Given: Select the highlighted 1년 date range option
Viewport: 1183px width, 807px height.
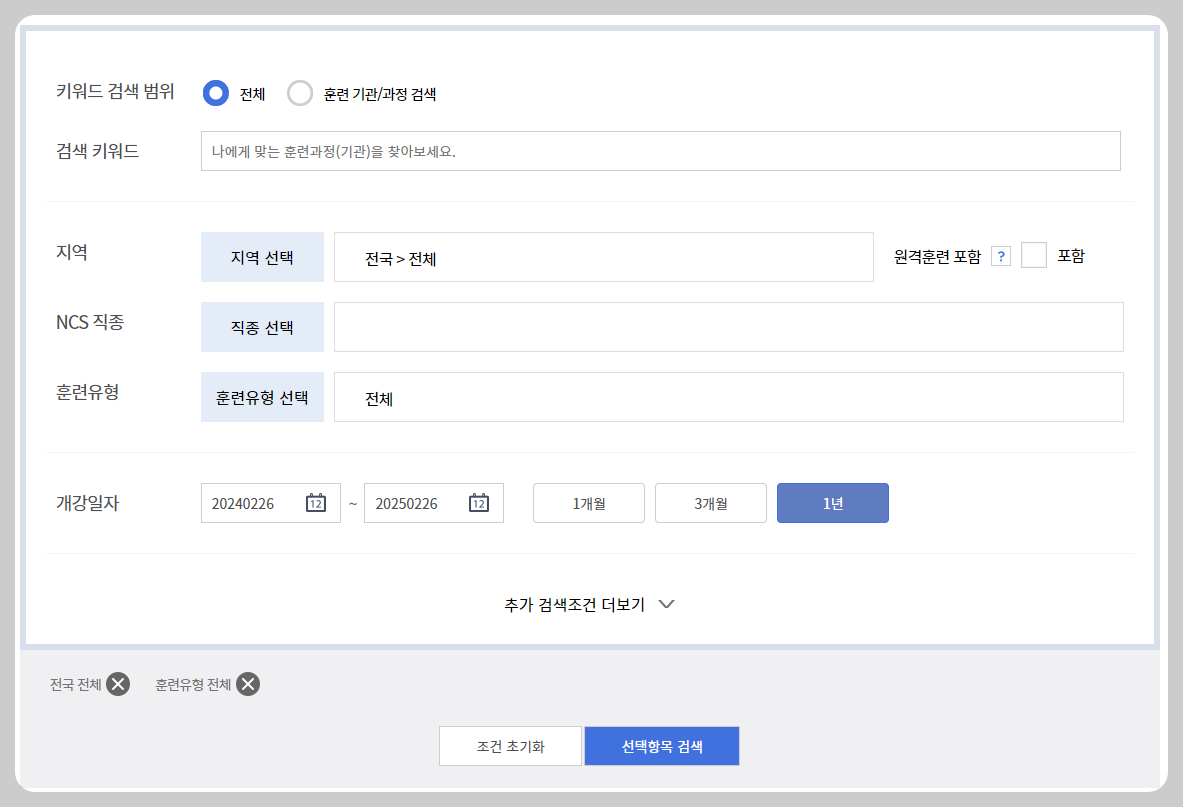Looking at the screenshot, I should [x=832, y=503].
